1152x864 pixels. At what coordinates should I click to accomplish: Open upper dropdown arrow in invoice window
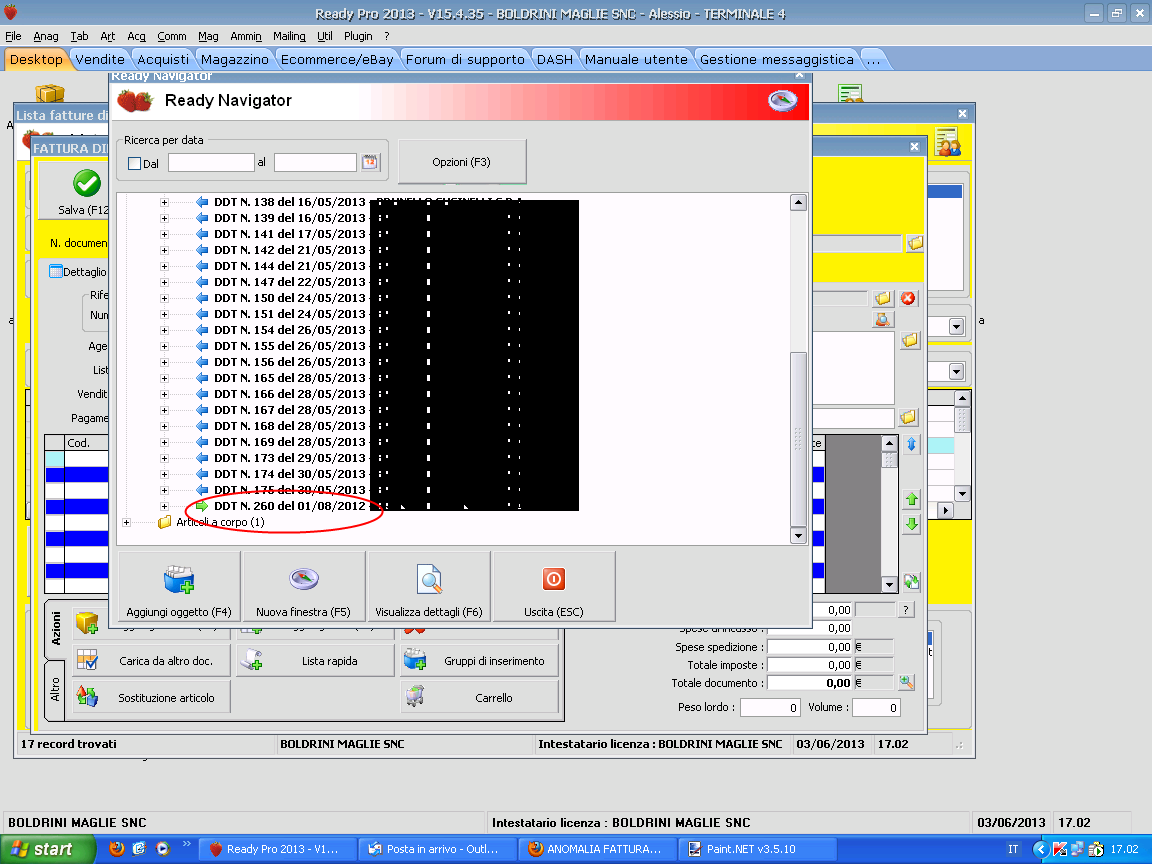(956, 326)
